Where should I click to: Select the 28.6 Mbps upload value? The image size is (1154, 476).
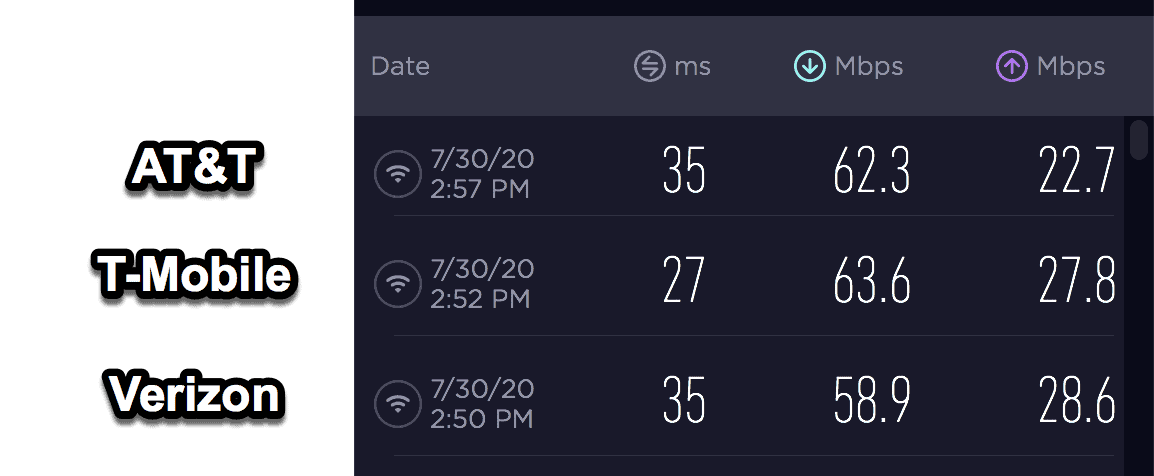(x=1077, y=400)
